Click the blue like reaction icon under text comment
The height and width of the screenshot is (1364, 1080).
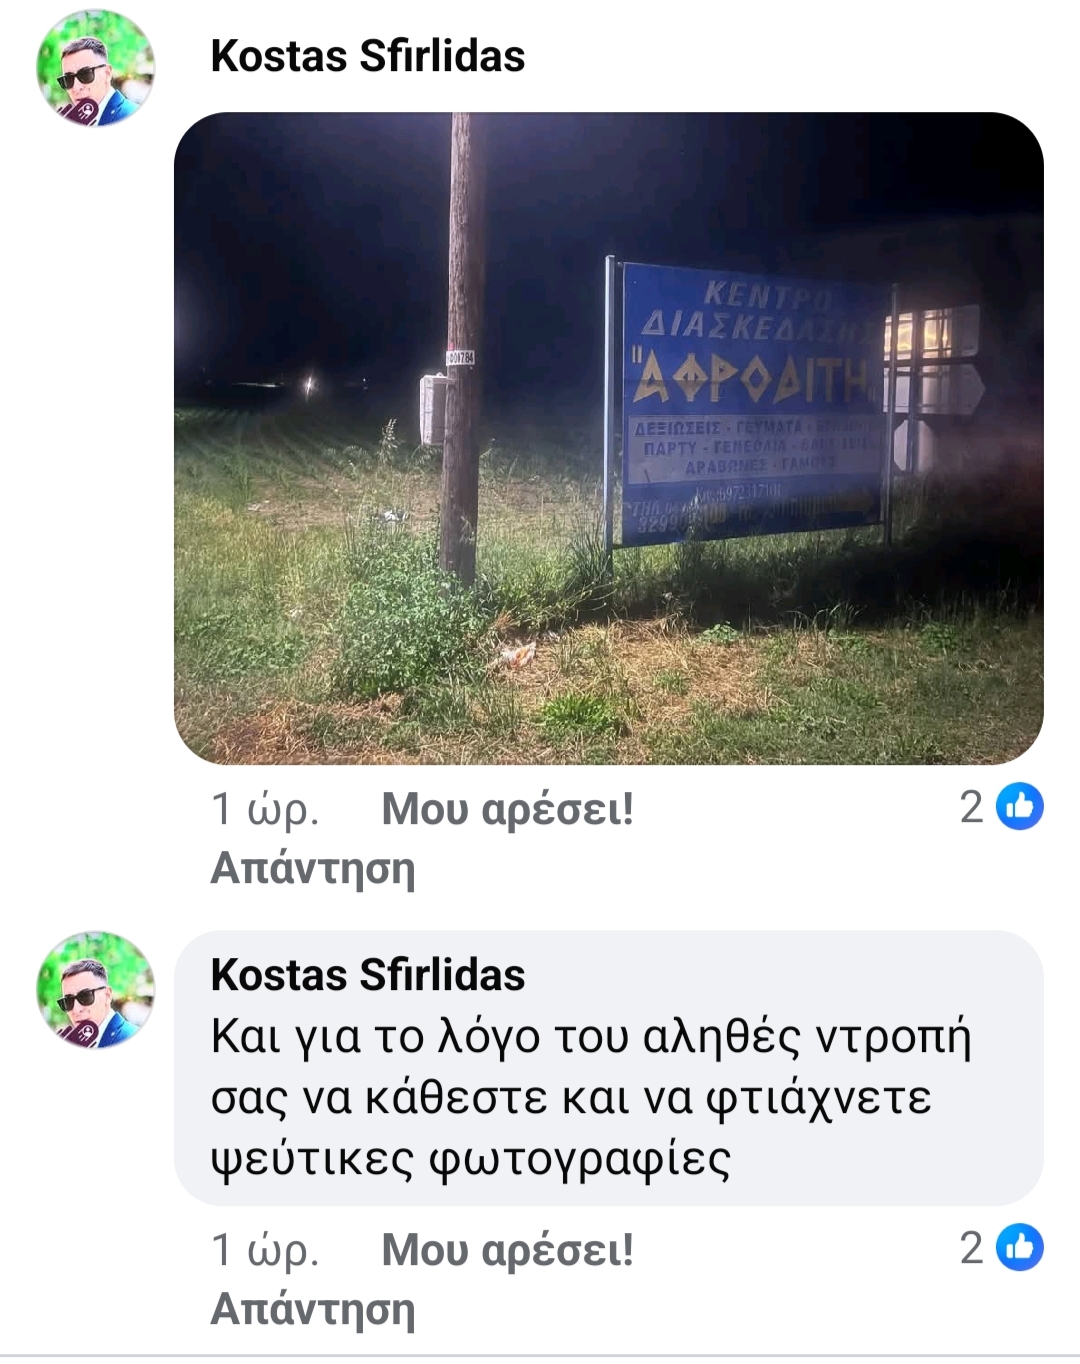[1020, 1247]
